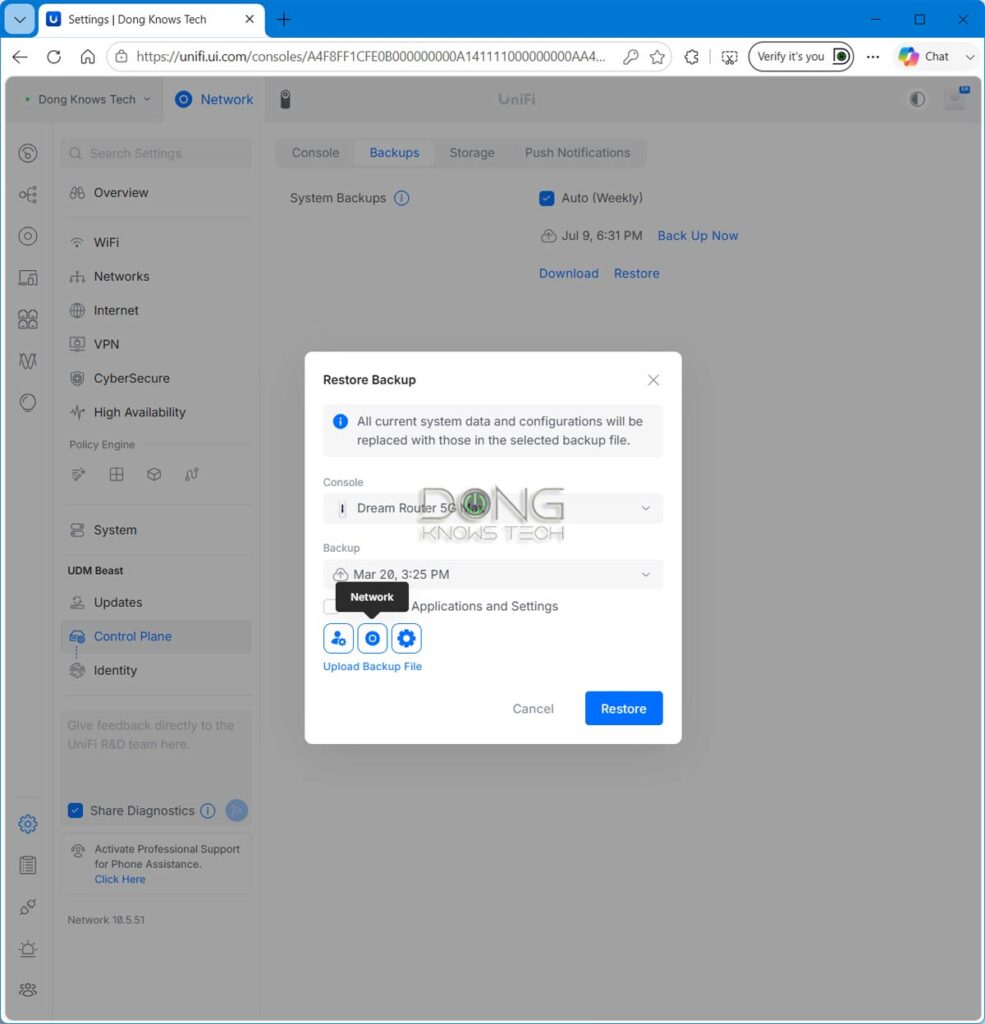Open the Policy Engine routing icon
Image resolution: width=985 pixels, height=1024 pixels.
pyautogui.click(x=191, y=474)
